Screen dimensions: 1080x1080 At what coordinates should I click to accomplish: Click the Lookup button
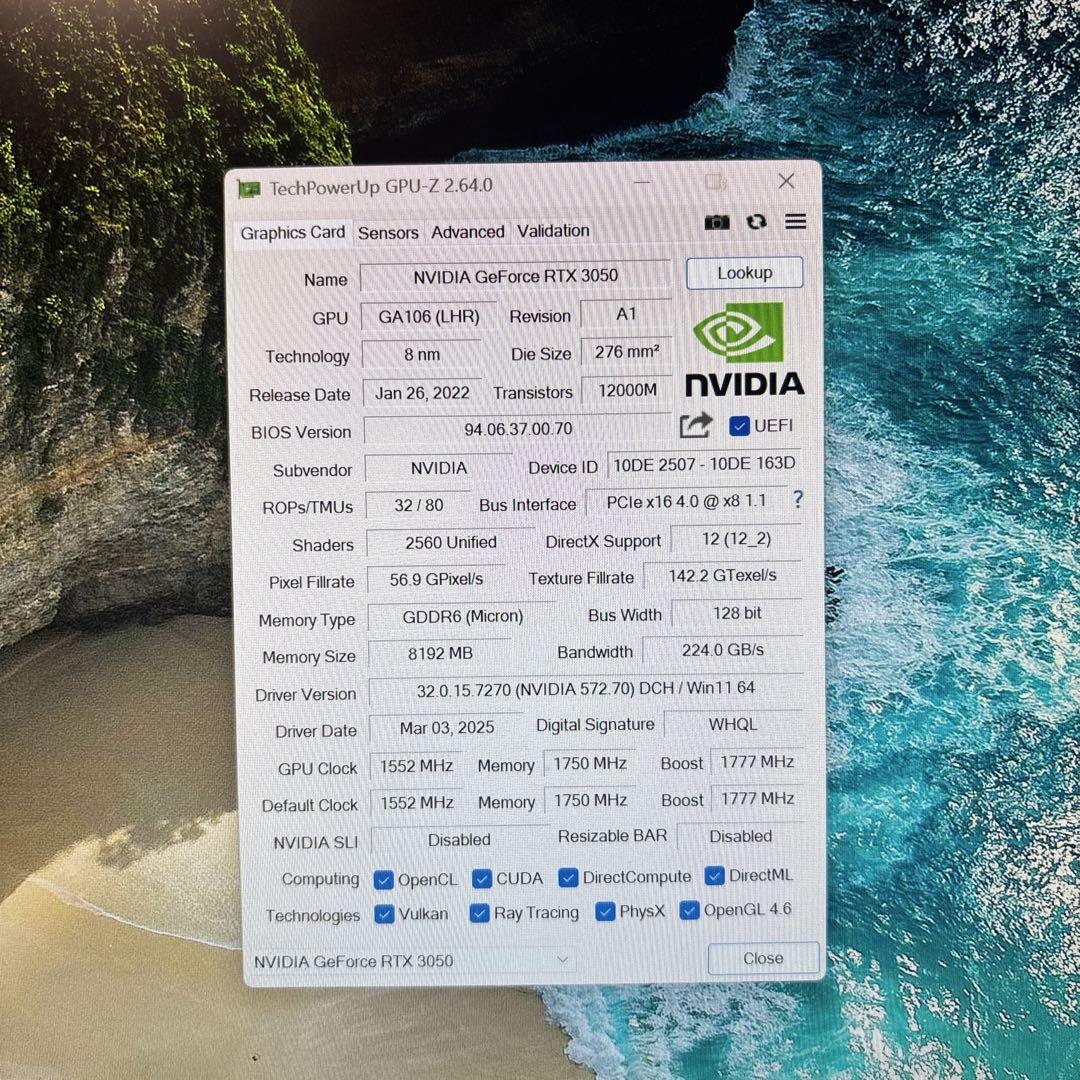[x=744, y=272]
